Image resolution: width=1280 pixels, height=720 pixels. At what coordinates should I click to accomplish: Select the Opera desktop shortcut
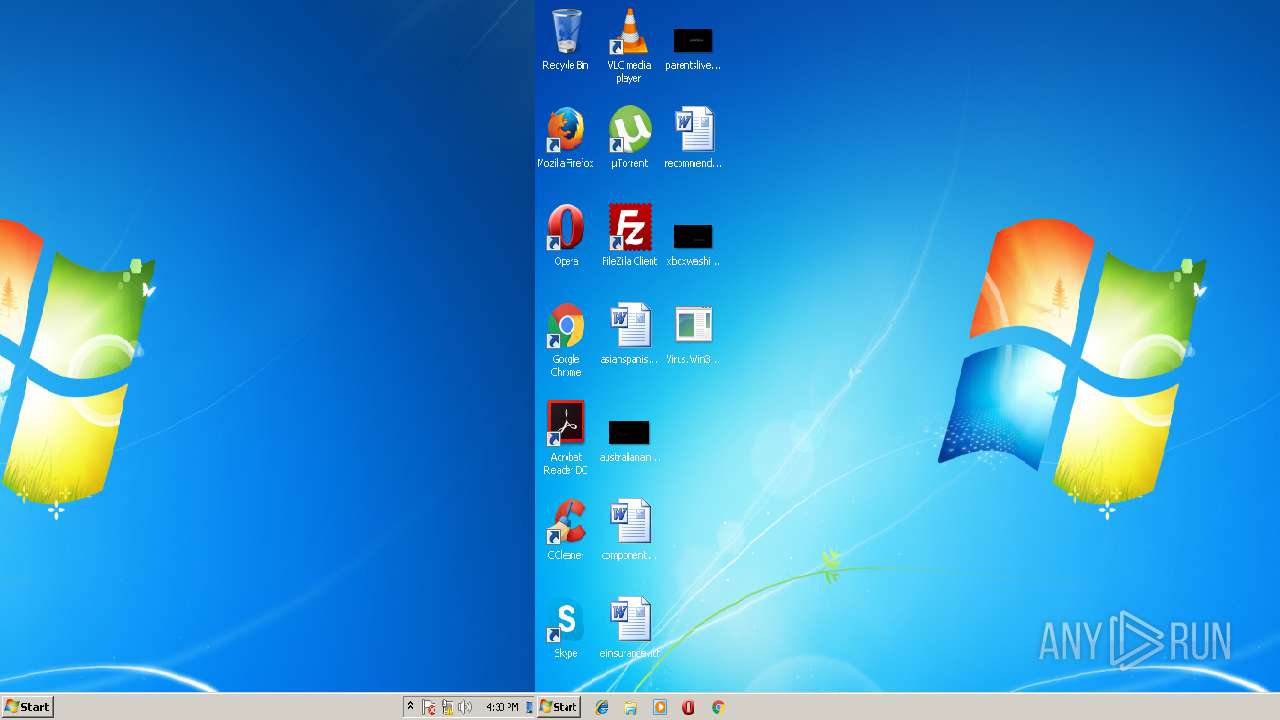tap(565, 236)
